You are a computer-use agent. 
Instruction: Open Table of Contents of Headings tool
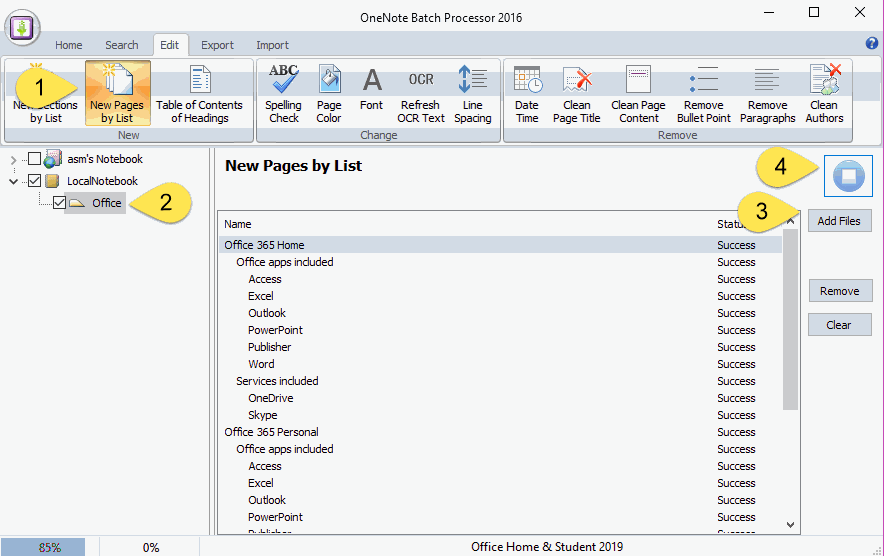[200, 93]
